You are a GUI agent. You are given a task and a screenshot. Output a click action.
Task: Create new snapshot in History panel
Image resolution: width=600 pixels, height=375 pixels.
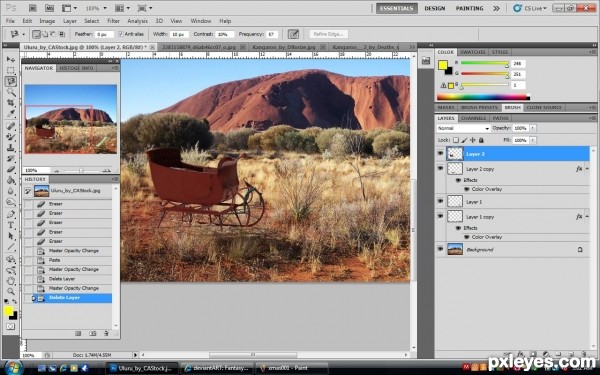click(x=92, y=334)
